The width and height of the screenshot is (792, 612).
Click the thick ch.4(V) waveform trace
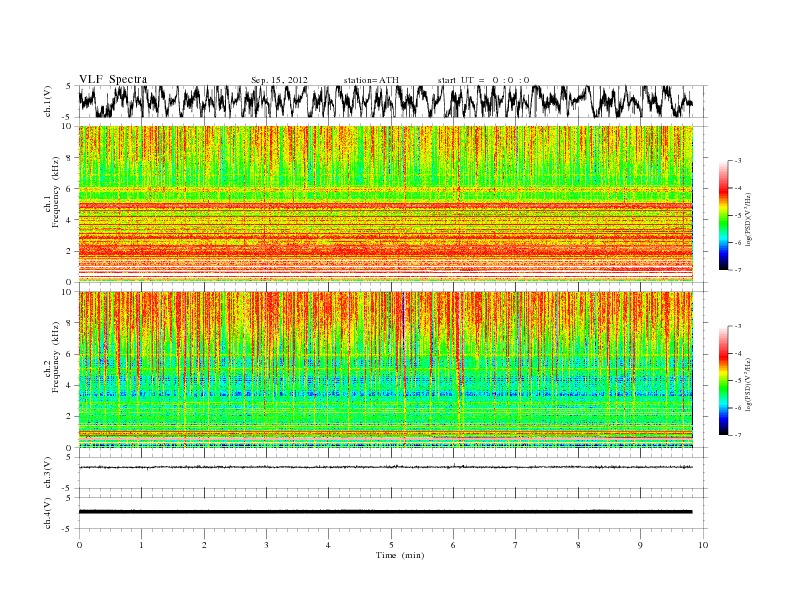[386, 512]
